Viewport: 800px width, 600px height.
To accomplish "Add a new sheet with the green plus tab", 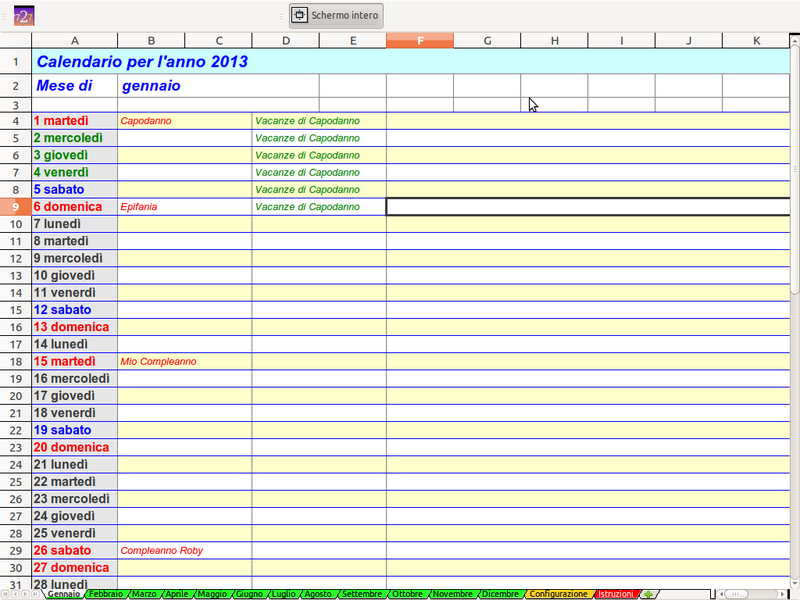I will [x=648, y=594].
